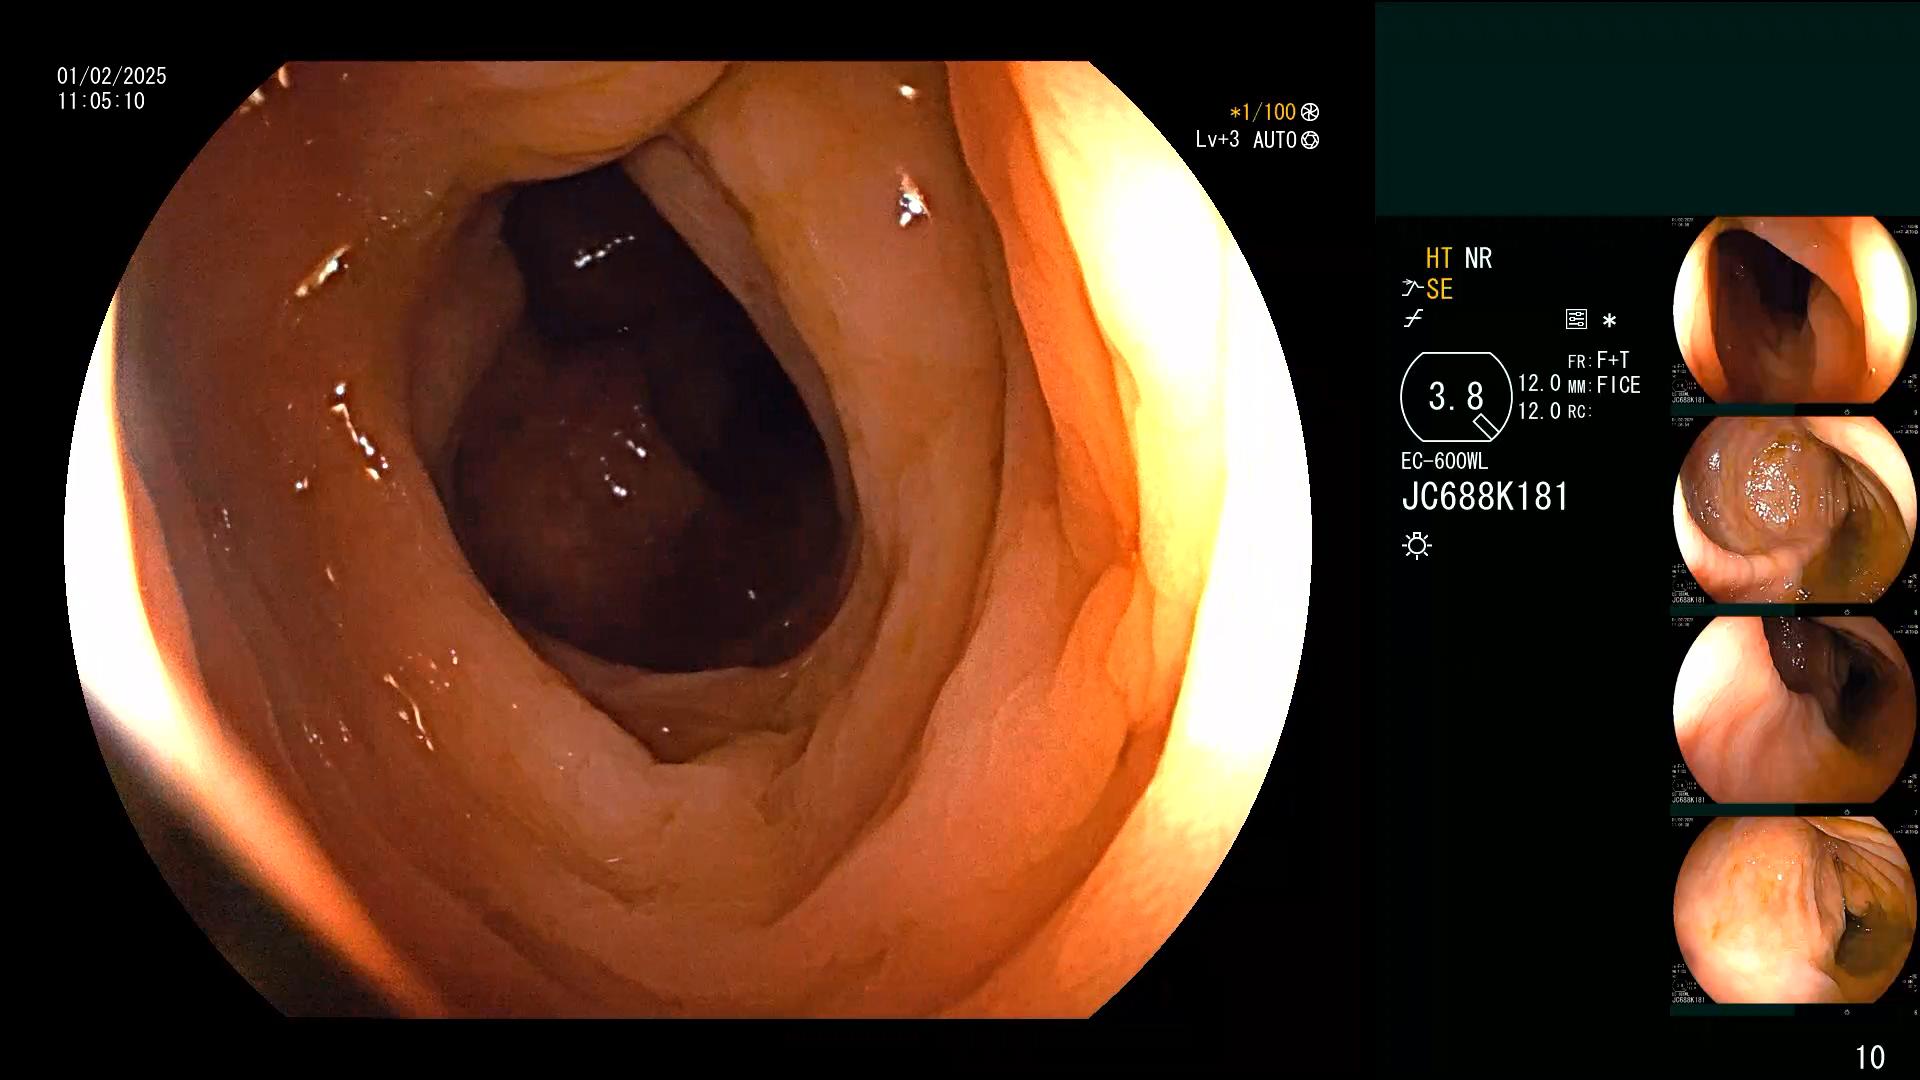Viewport: 1920px width, 1080px height.
Task: Click the time stamp 11:05:10
Action: point(101,101)
